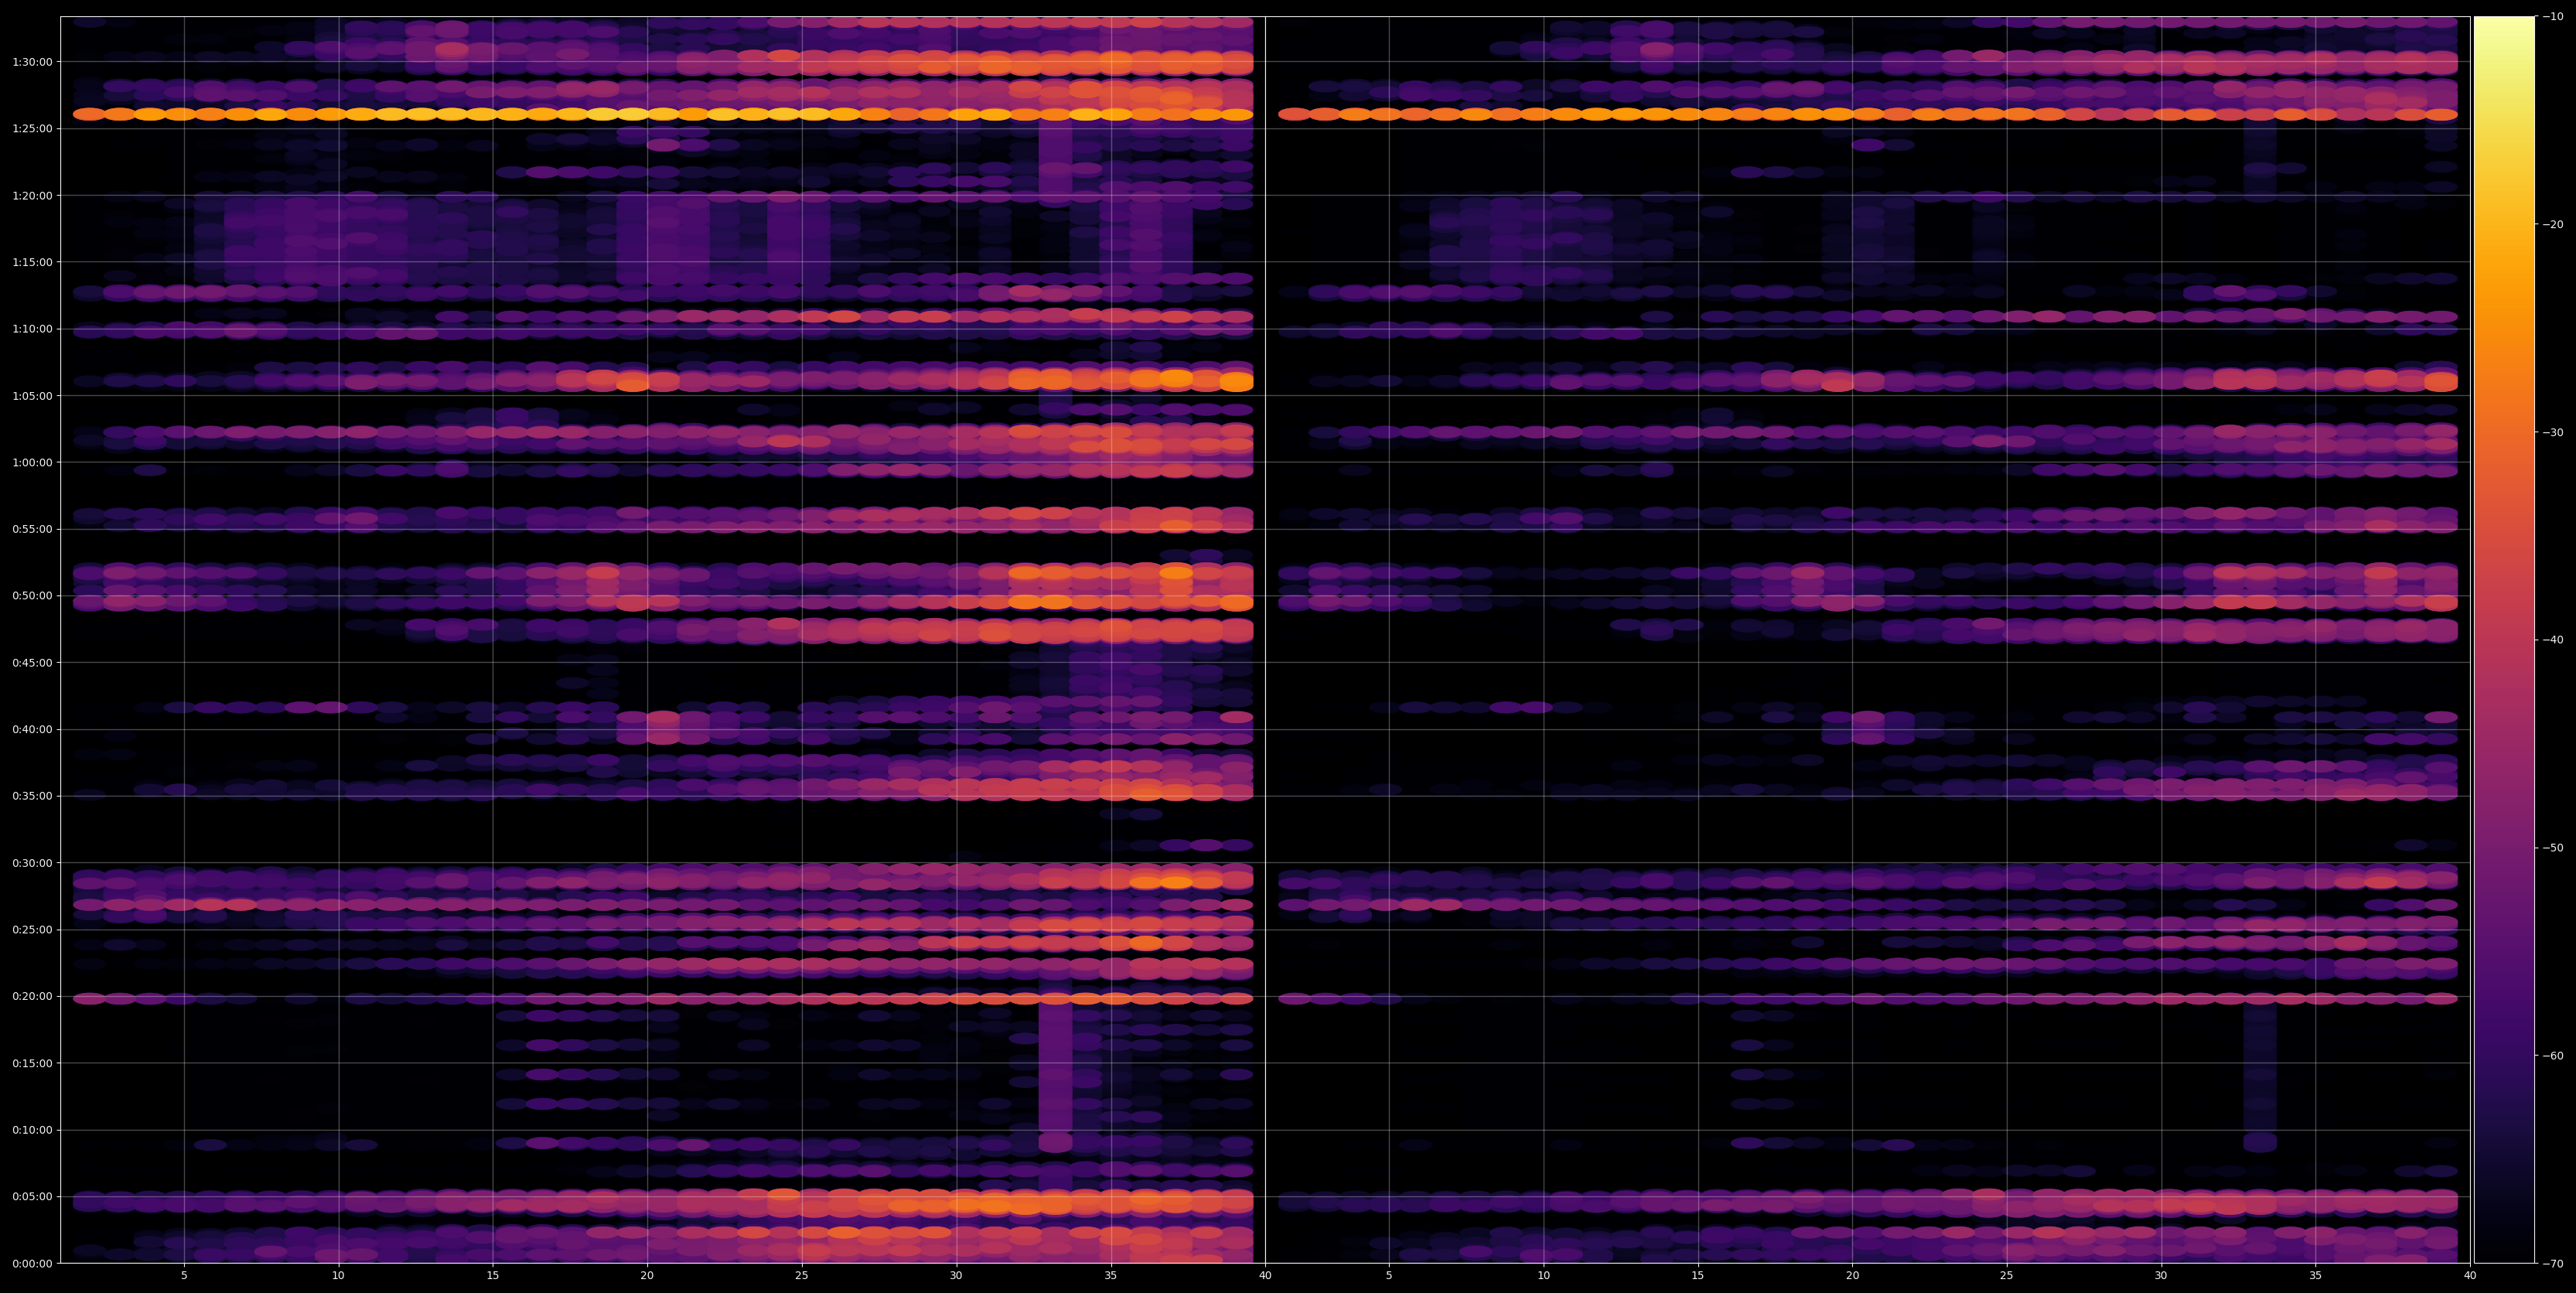Select x-axis label 20 under the right heatmap

pos(1852,1276)
